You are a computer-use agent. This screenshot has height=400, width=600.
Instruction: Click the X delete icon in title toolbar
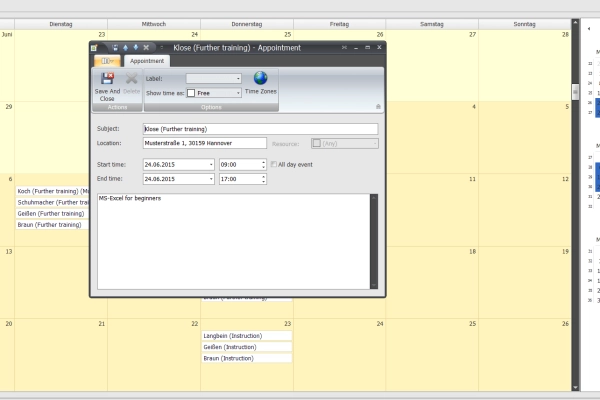click(x=146, y=48)
